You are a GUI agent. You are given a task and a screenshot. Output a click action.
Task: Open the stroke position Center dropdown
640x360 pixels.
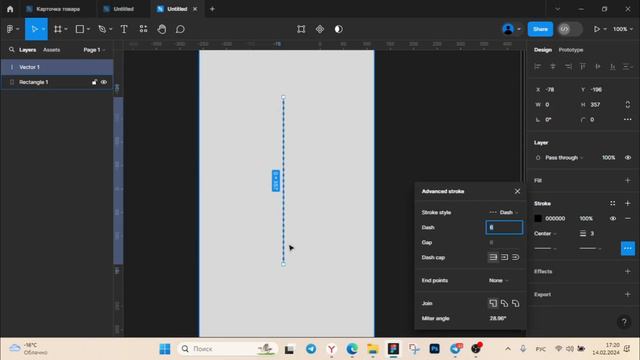(x=545, y=233)
